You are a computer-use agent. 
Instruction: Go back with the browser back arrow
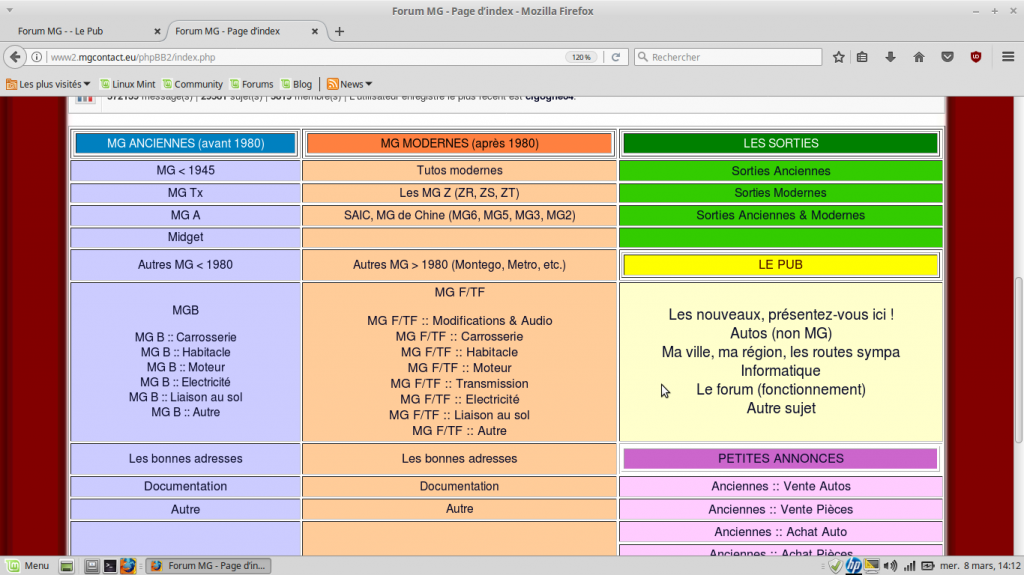pos(15,57)
